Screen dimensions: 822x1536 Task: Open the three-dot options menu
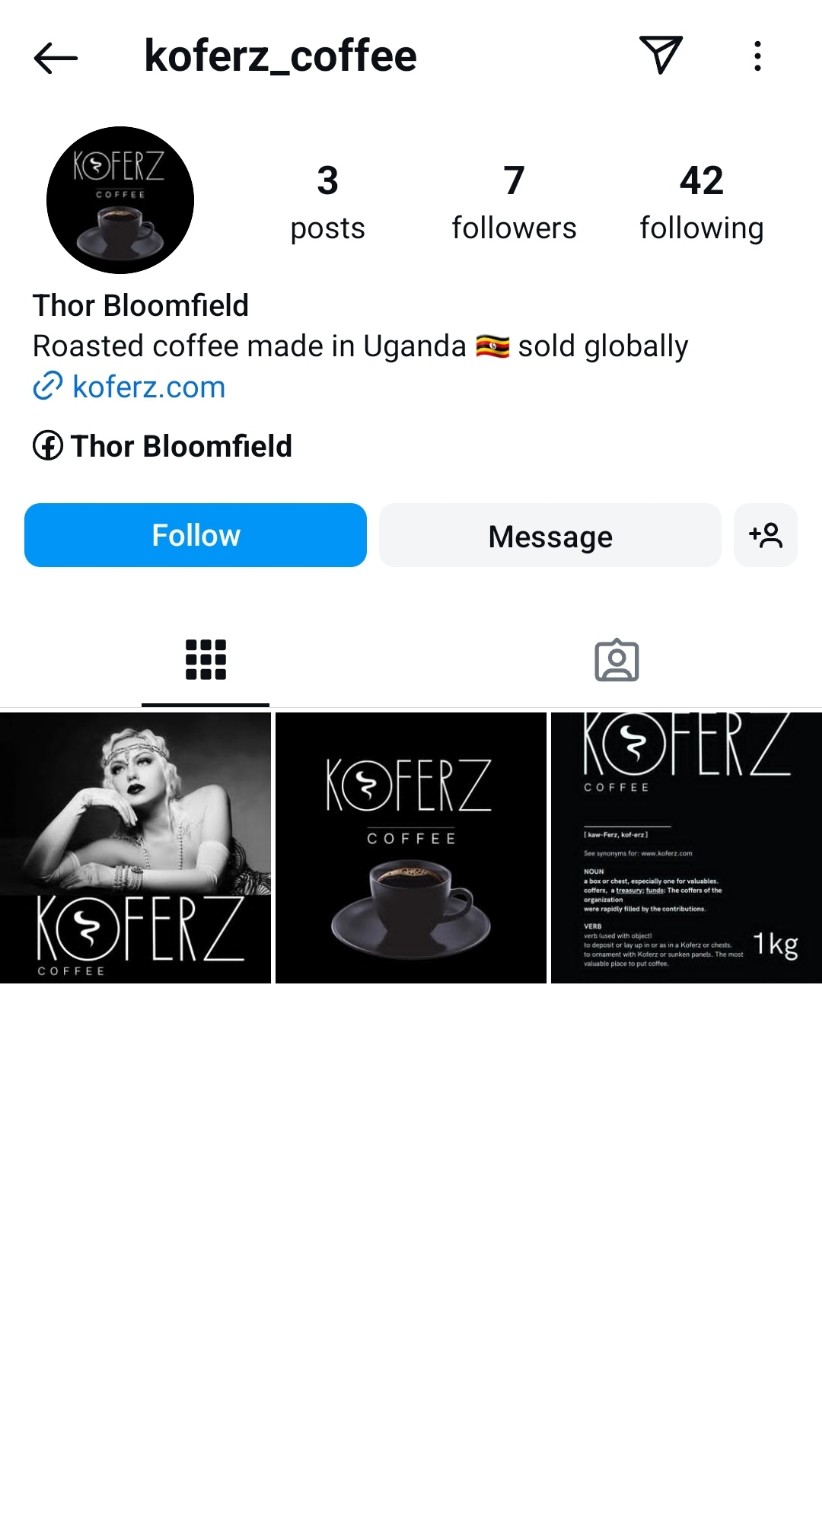pos(758,56)
